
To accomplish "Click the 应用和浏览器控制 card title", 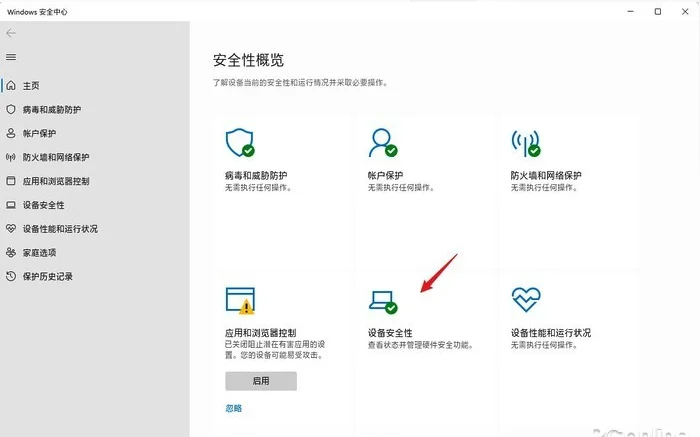I will [x=260, y=333].
